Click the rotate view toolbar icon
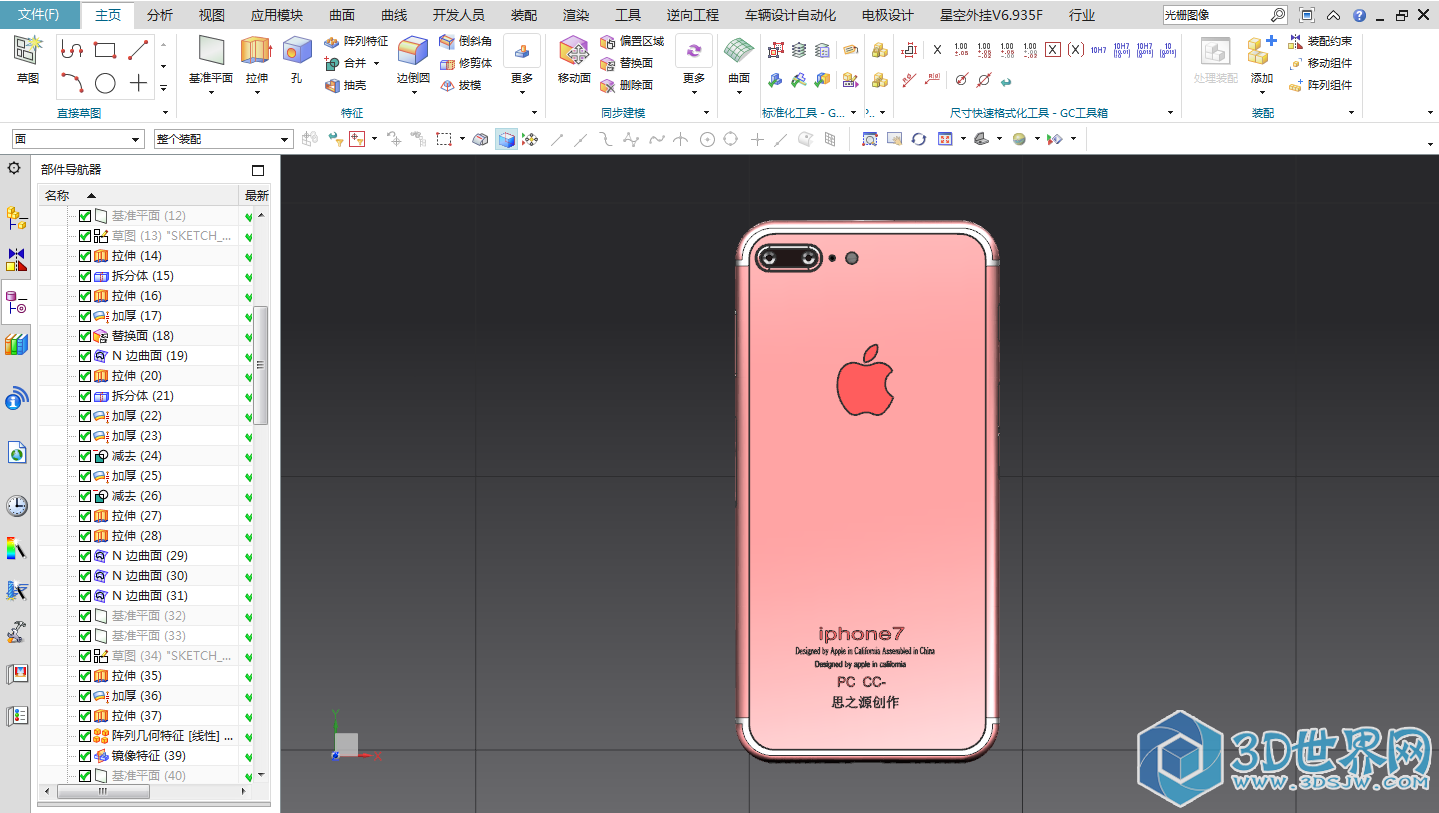 coord(919,139)
